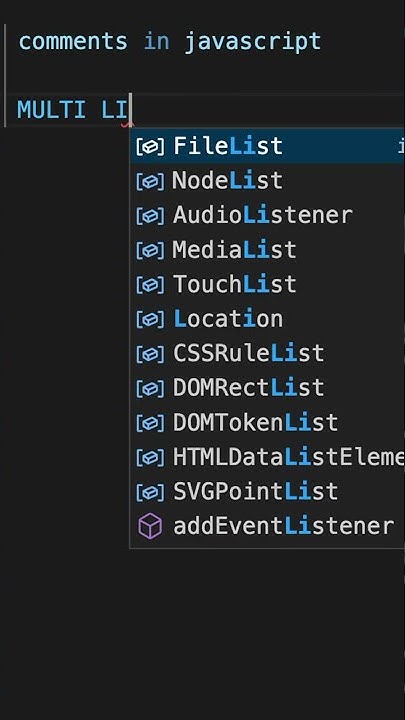Click the empty editor area below suggestions
Viewport: 405px width, 720px height.
coord(202,634)
